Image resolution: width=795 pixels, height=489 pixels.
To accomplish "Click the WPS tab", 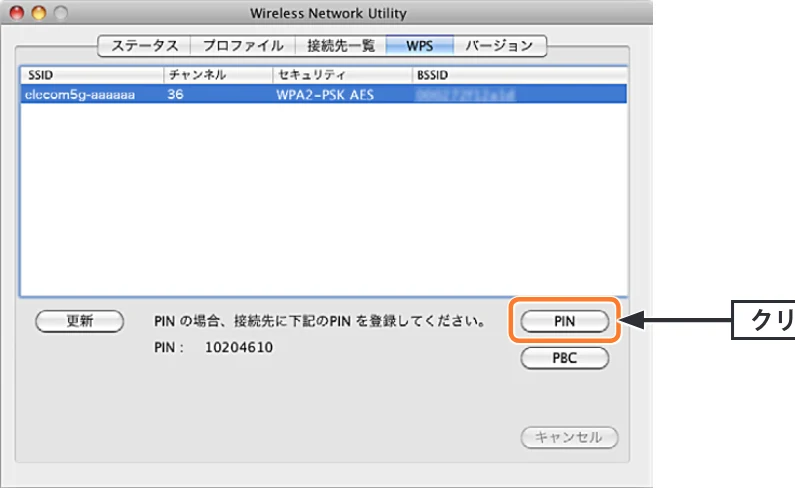I will click(x=420, y=46).
